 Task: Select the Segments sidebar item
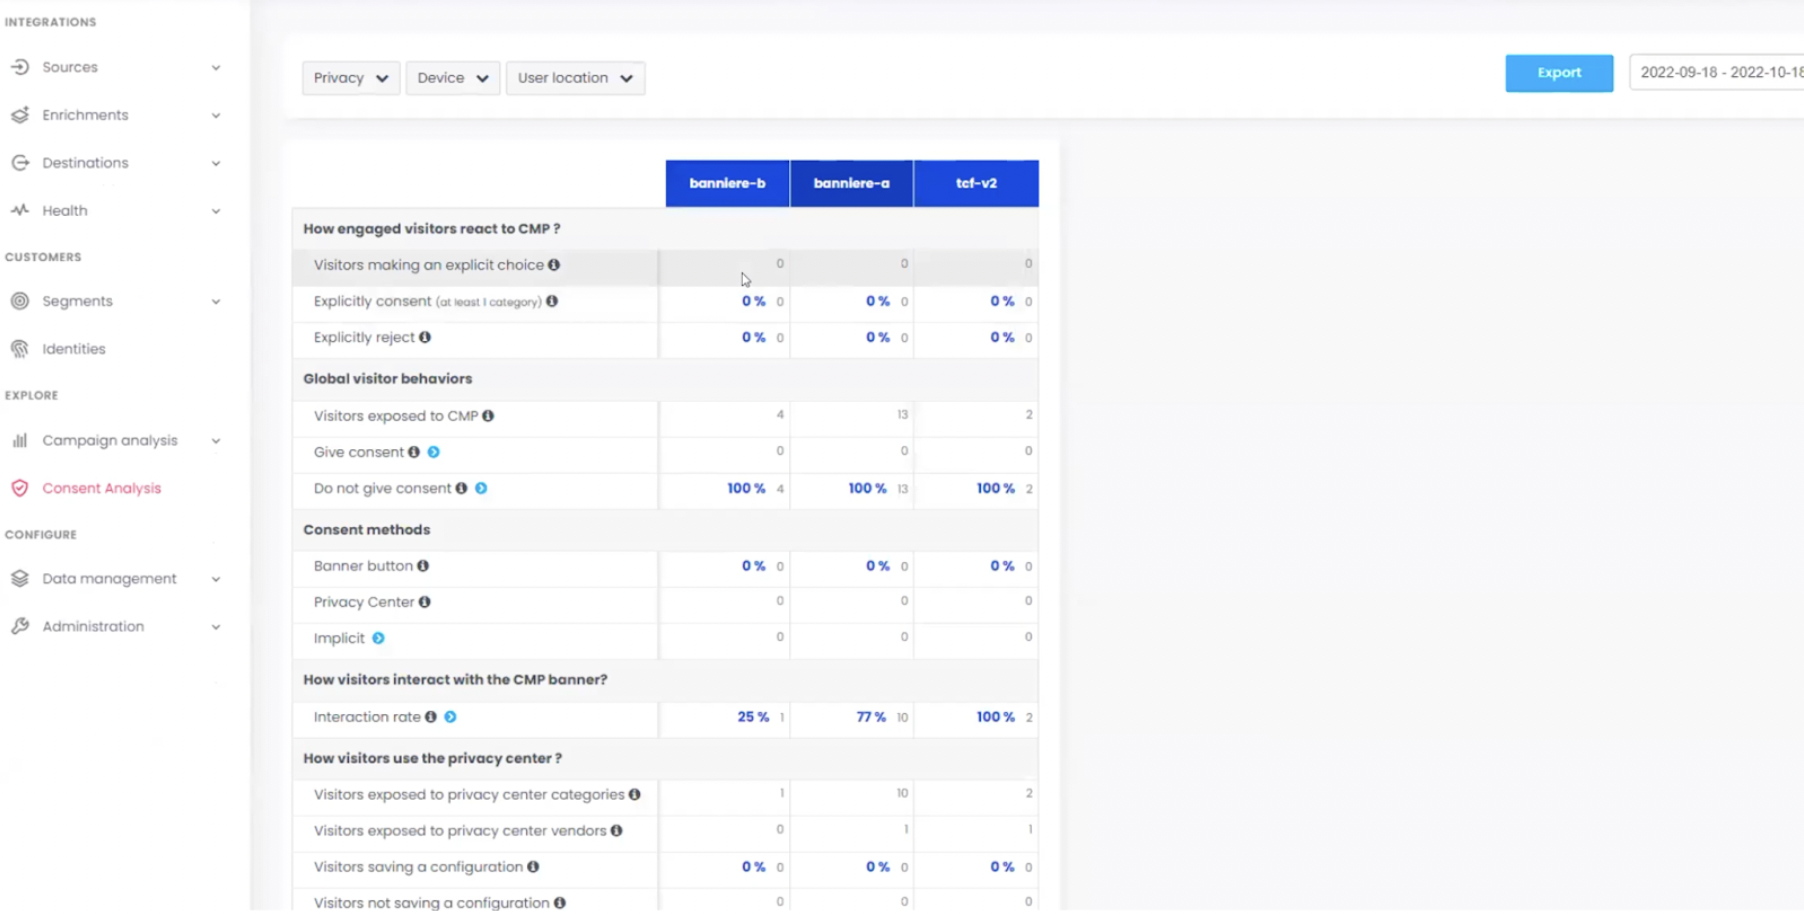[77, 301]
